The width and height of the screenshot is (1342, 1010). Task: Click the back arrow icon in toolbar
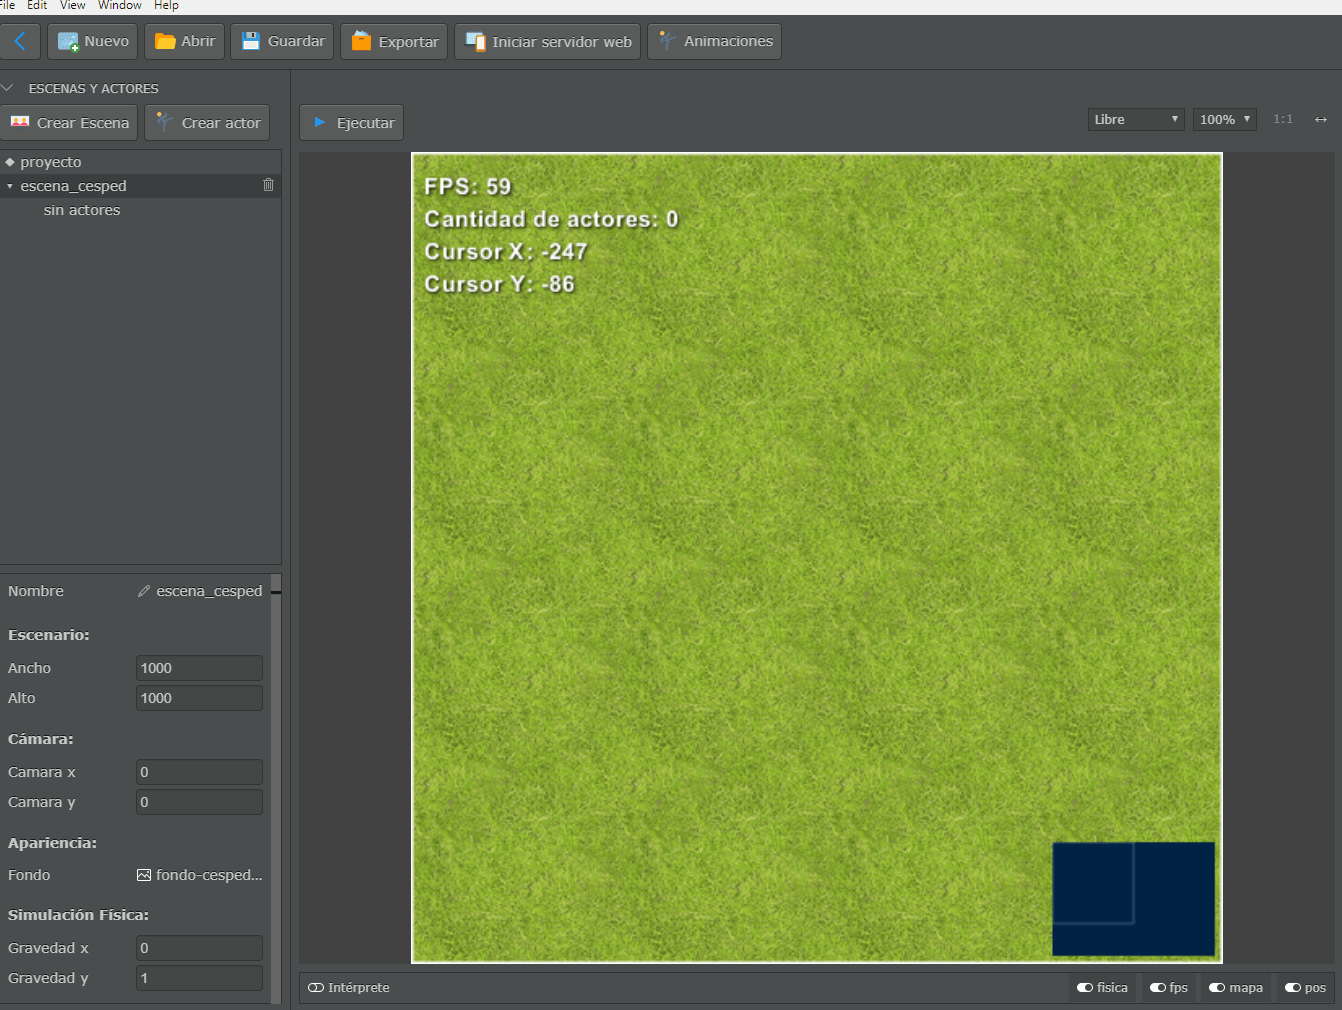click(x=20, y=41)
